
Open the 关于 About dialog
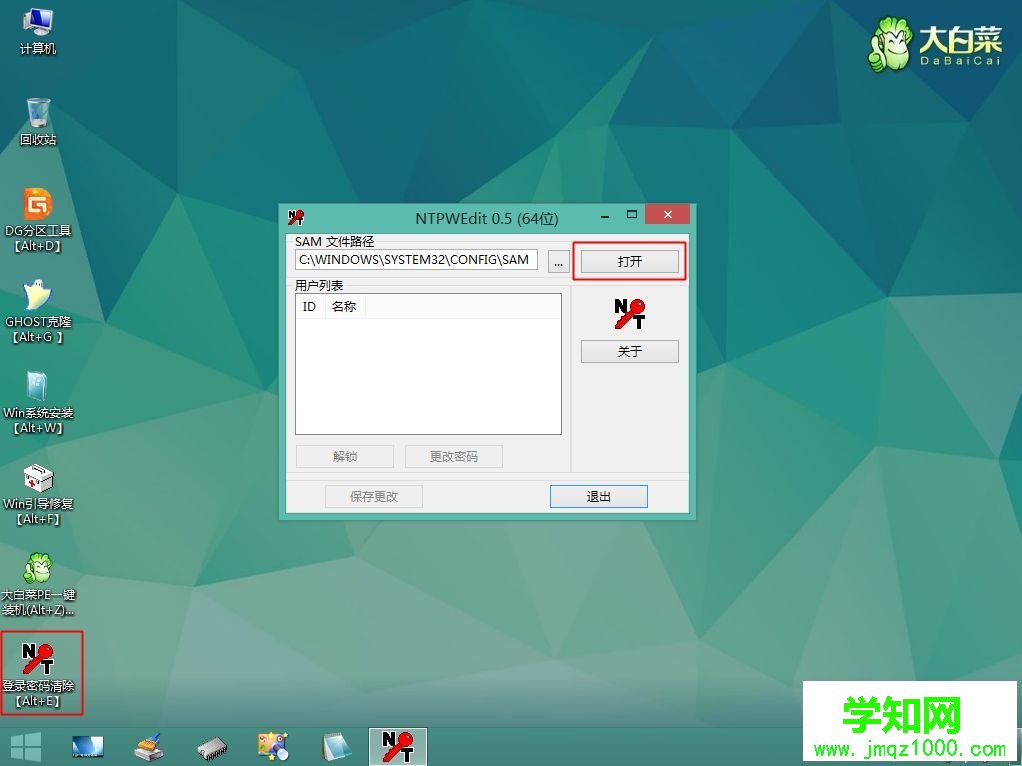tap(629, 351)
